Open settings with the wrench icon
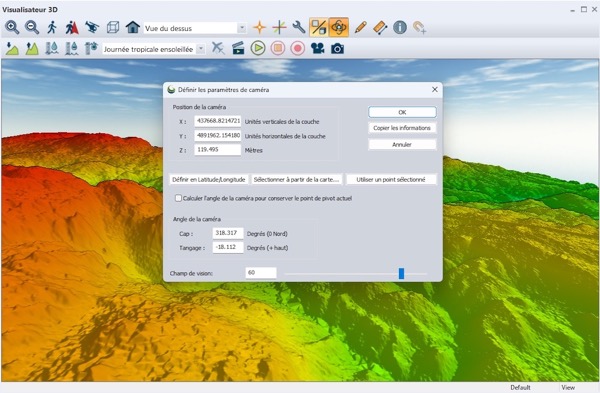Viewport: 600px width, 393px height. coord(299,28)
